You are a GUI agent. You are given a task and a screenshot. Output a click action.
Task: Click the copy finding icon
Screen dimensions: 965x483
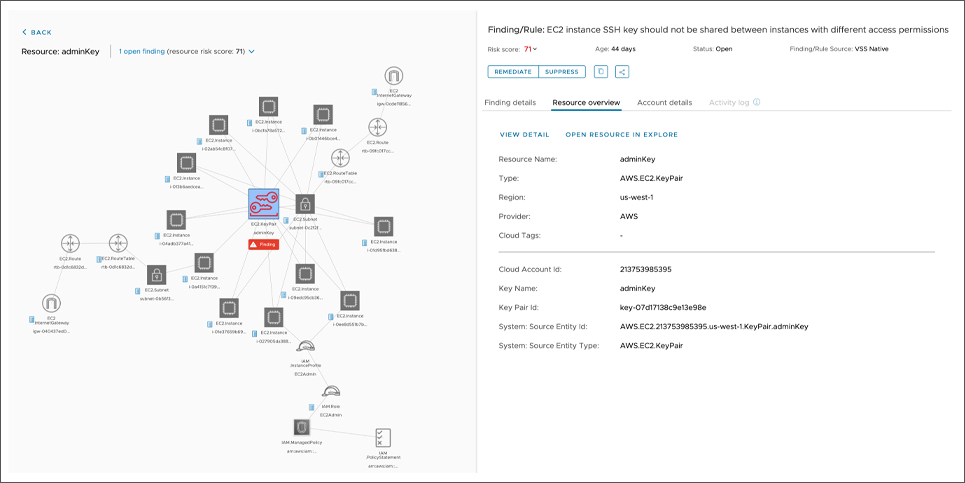coord(601,72)
